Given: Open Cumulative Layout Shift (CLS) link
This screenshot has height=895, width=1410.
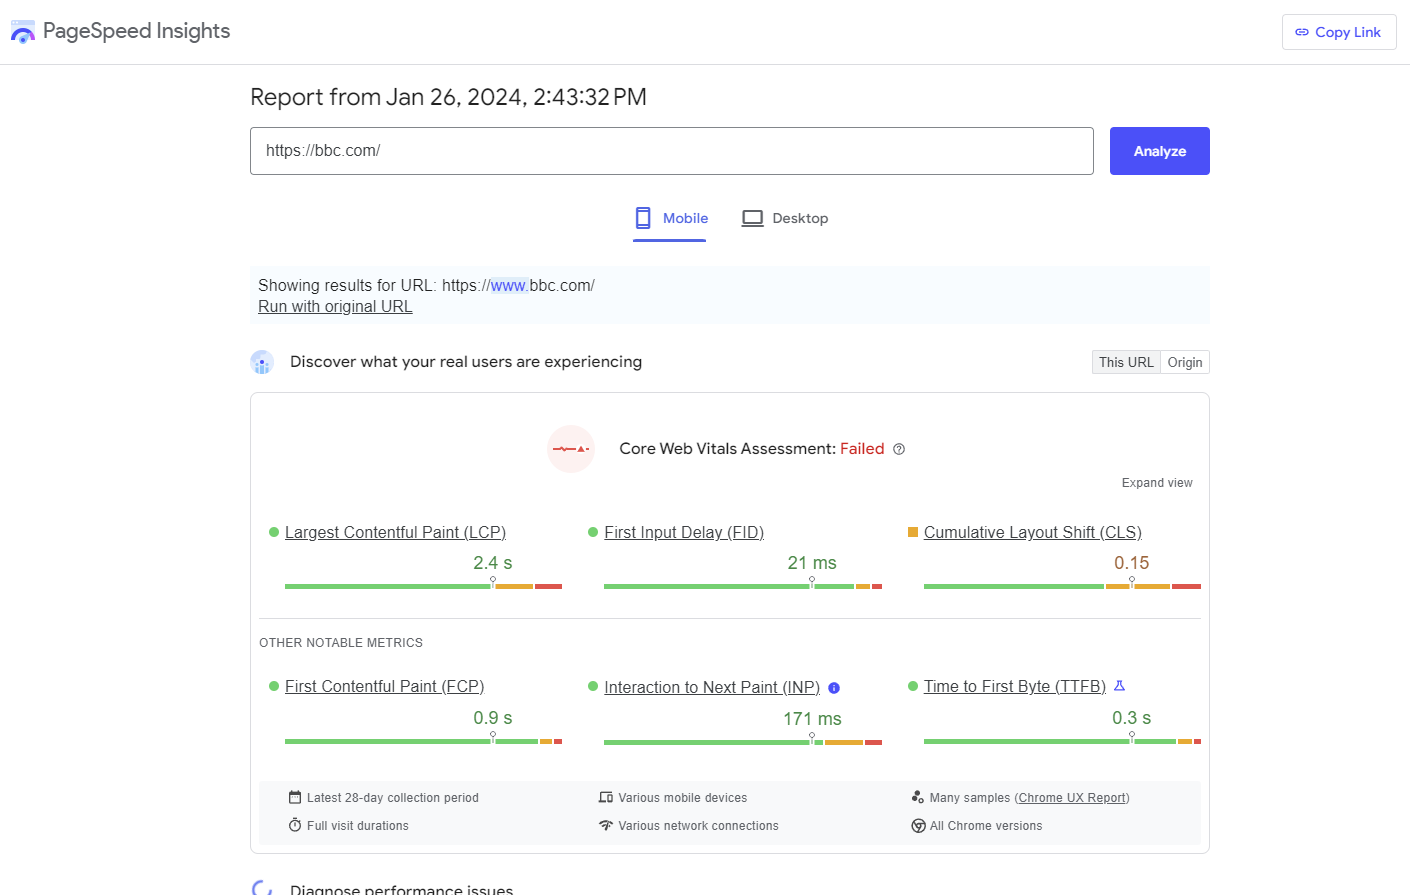Looking at the screenshot, I should click(1033, 532).
